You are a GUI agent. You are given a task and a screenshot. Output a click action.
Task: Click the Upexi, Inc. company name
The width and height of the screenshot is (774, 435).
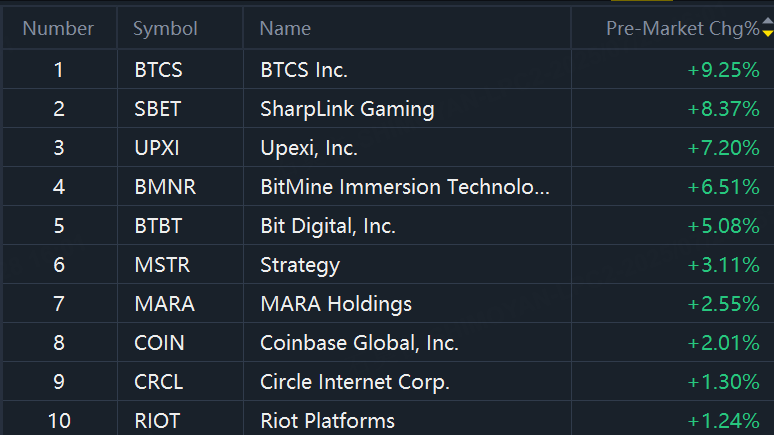click(x=309, y=148)
